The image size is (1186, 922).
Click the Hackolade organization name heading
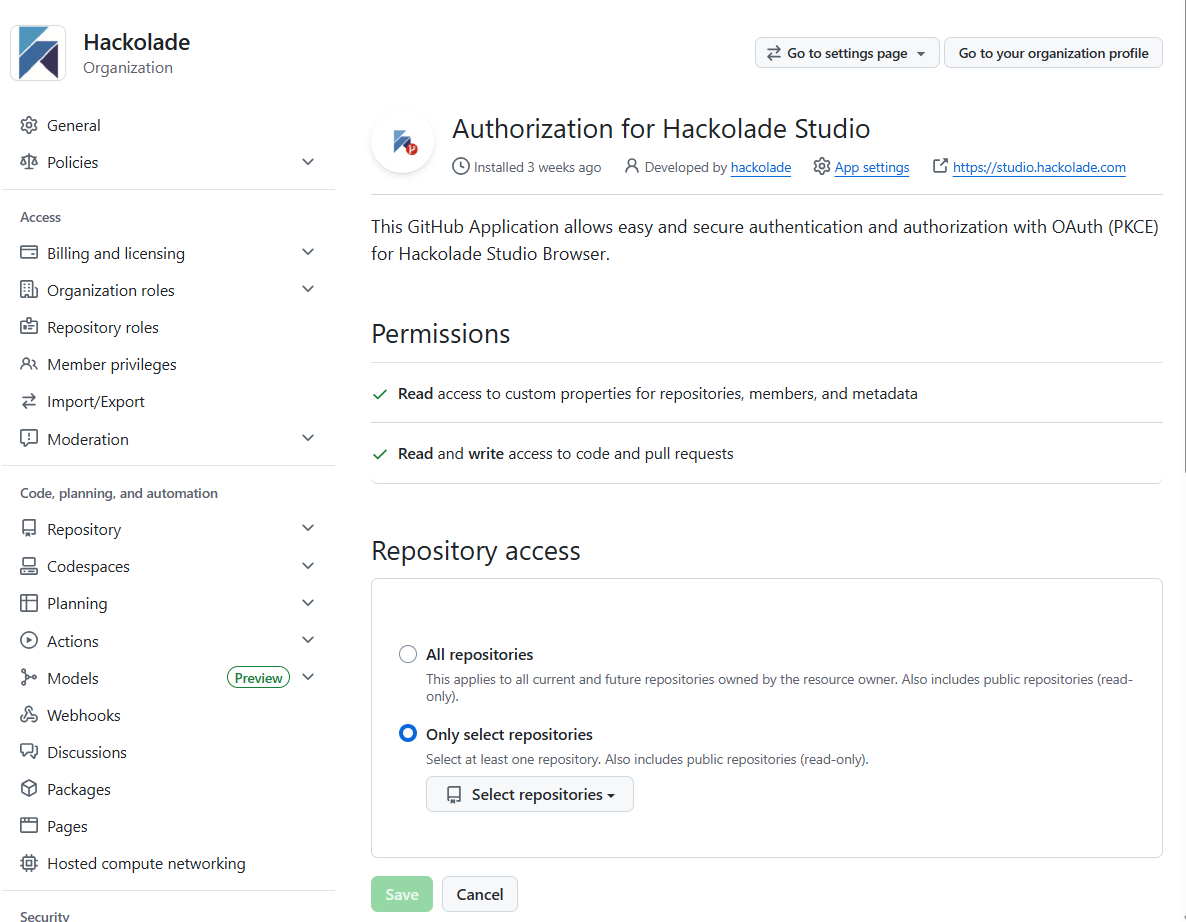[136, 42]
